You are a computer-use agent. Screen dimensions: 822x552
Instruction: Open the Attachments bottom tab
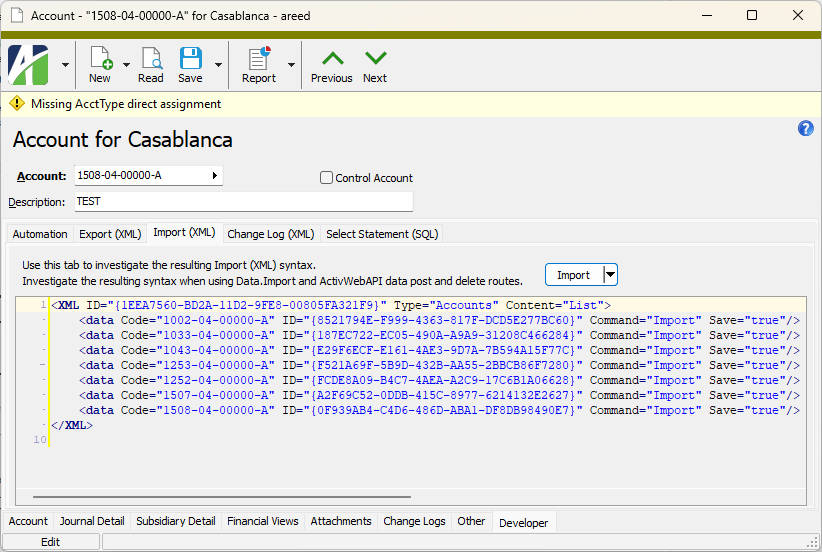click(x=341, y=521)
